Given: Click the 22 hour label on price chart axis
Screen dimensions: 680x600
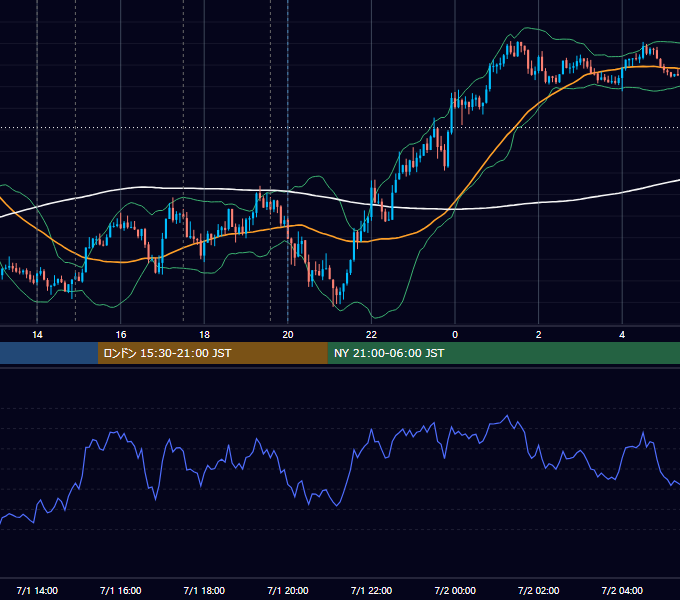Looking at the screenshot, I should 372,335.
